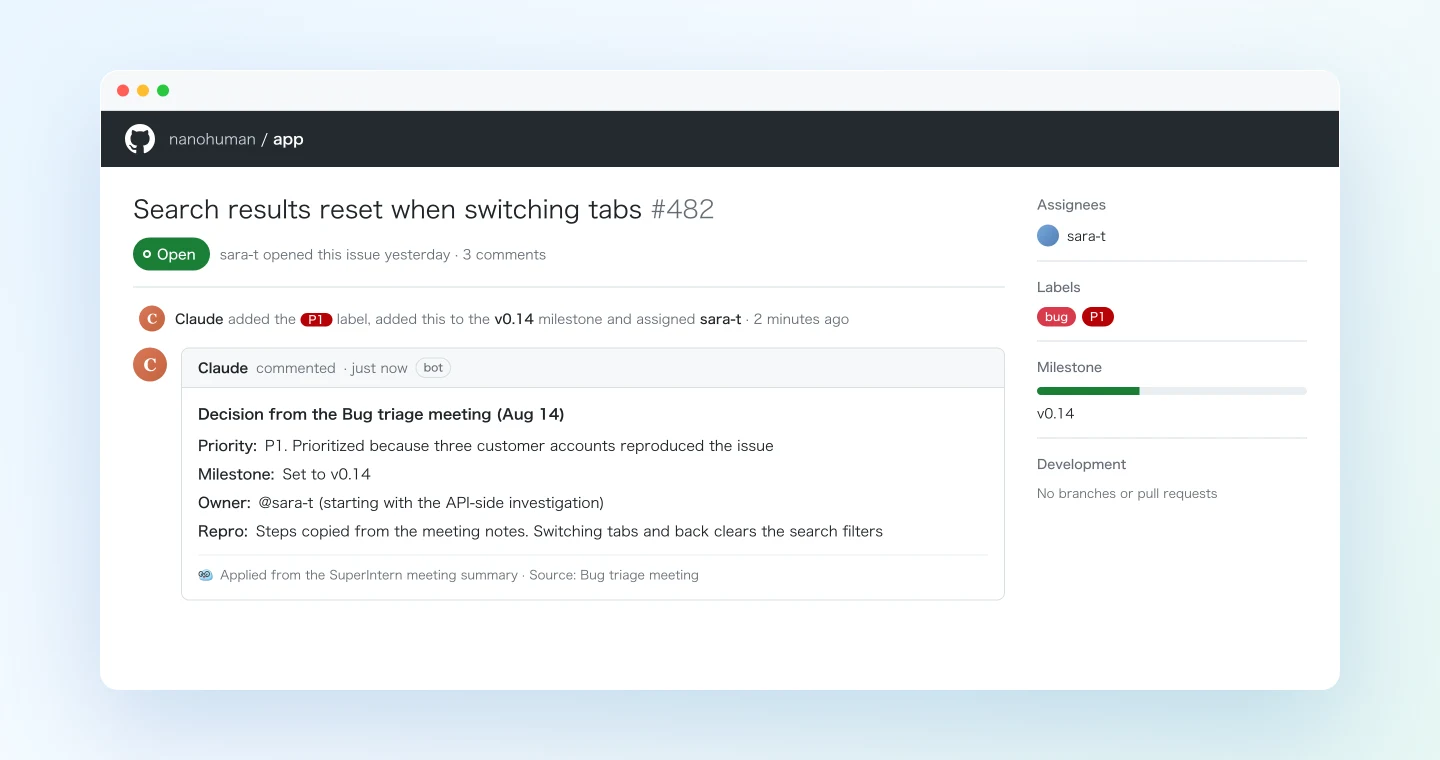Click Claude avatar beside the comment

point(150,365)
